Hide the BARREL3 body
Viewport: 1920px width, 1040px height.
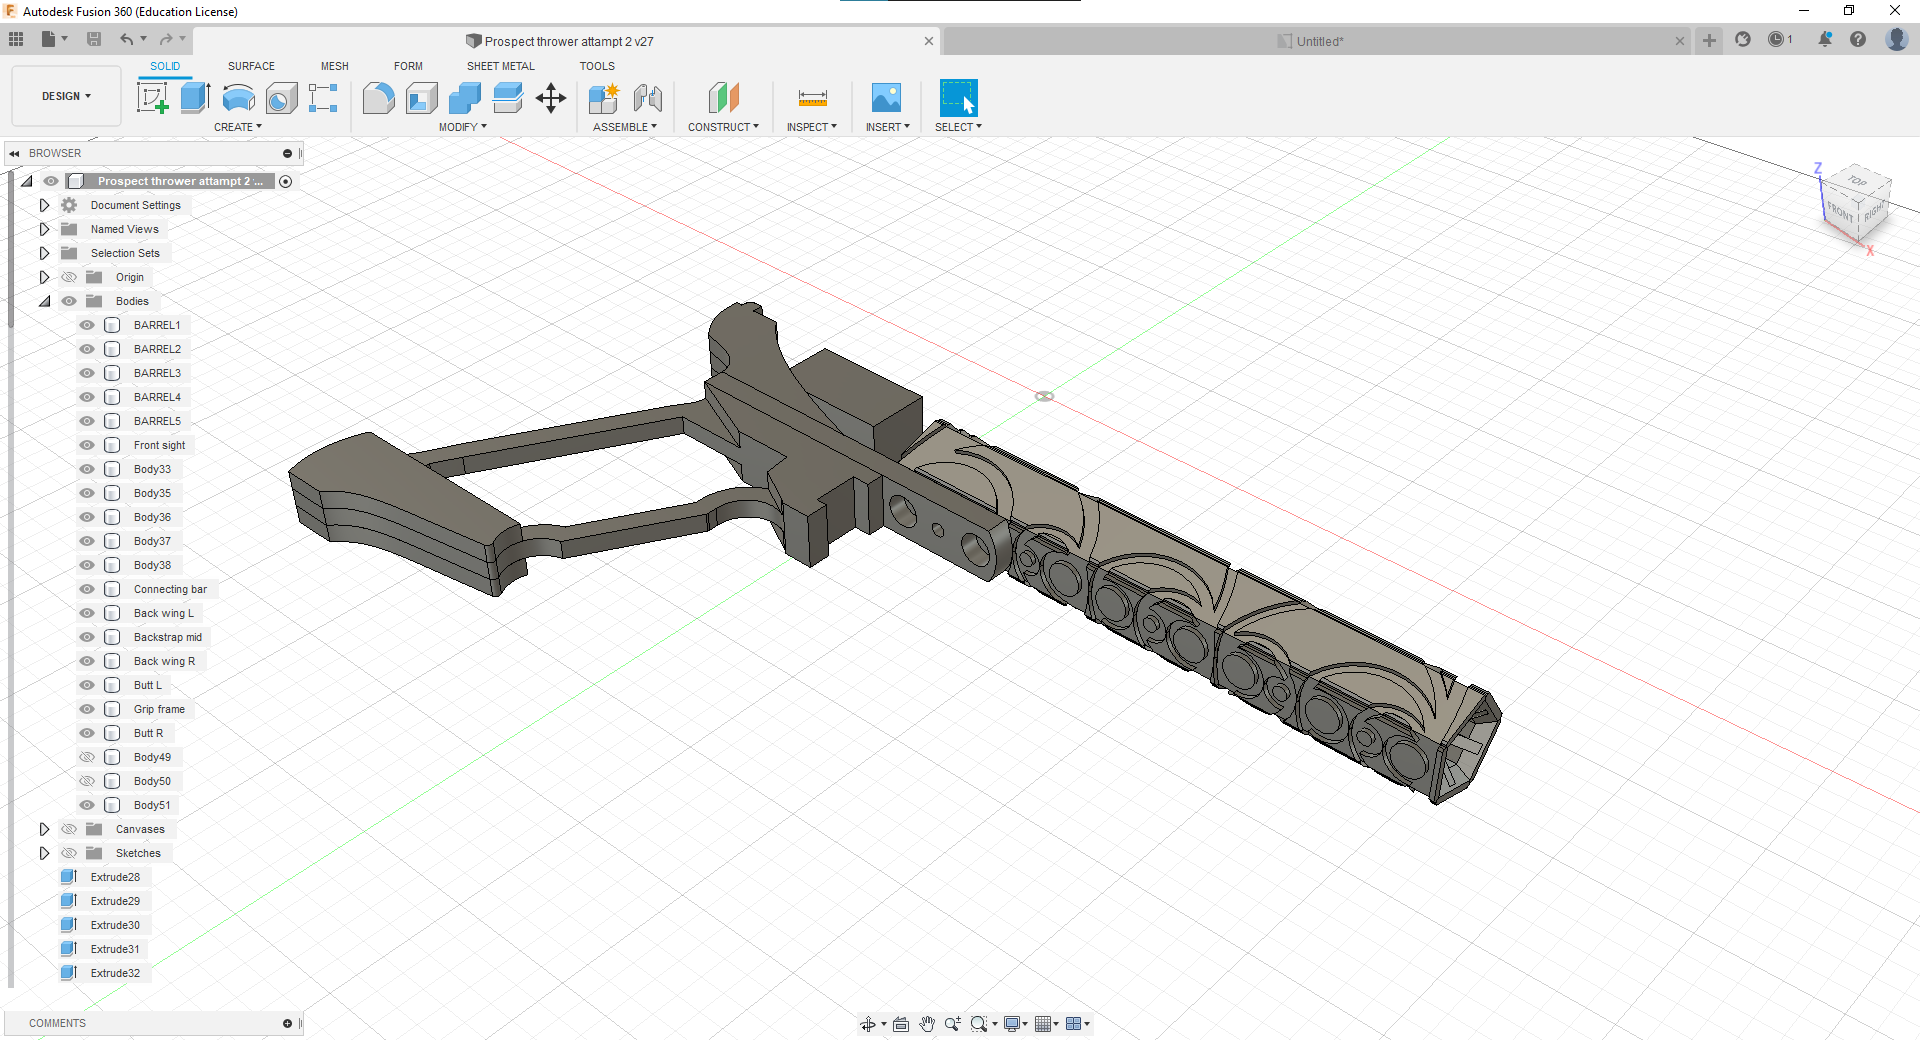point(87,373)
